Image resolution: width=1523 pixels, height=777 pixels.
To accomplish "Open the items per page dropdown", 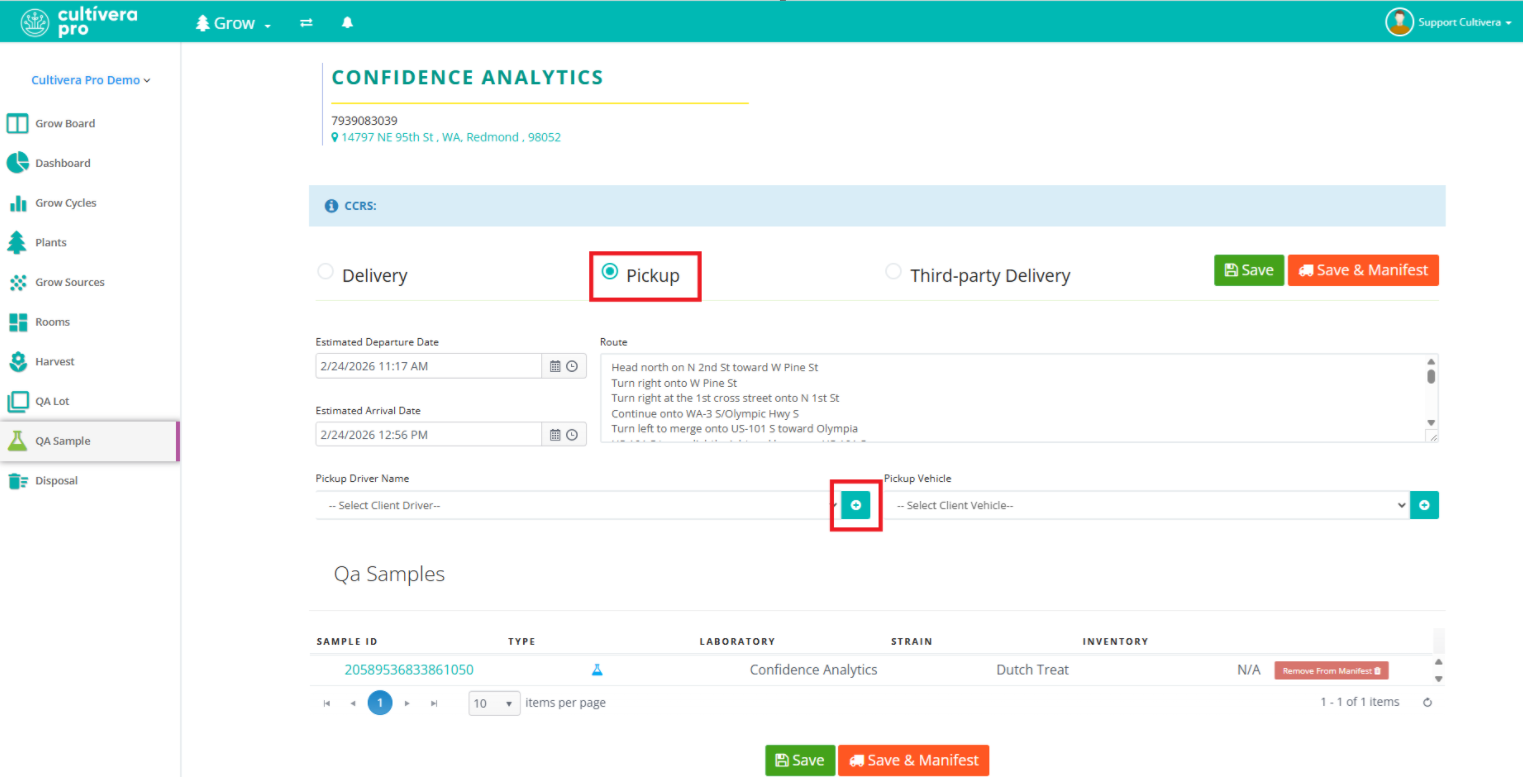I will (494, 703).
